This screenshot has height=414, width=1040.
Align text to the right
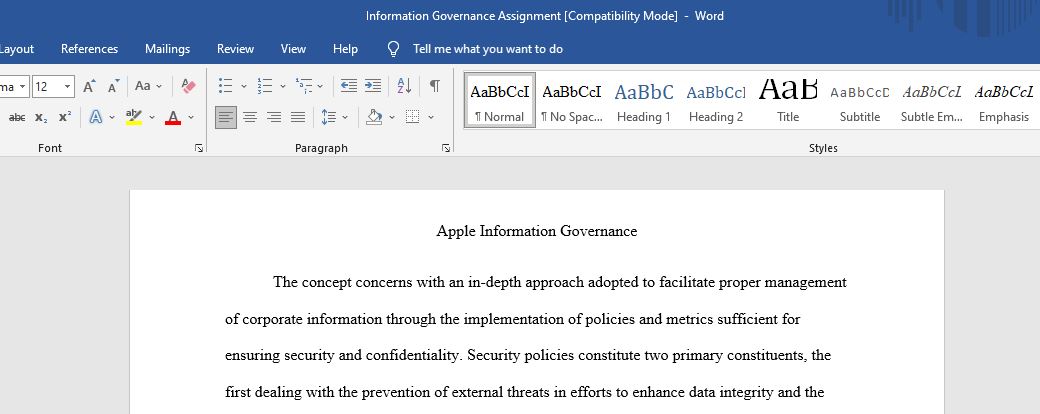click(274, 117)
